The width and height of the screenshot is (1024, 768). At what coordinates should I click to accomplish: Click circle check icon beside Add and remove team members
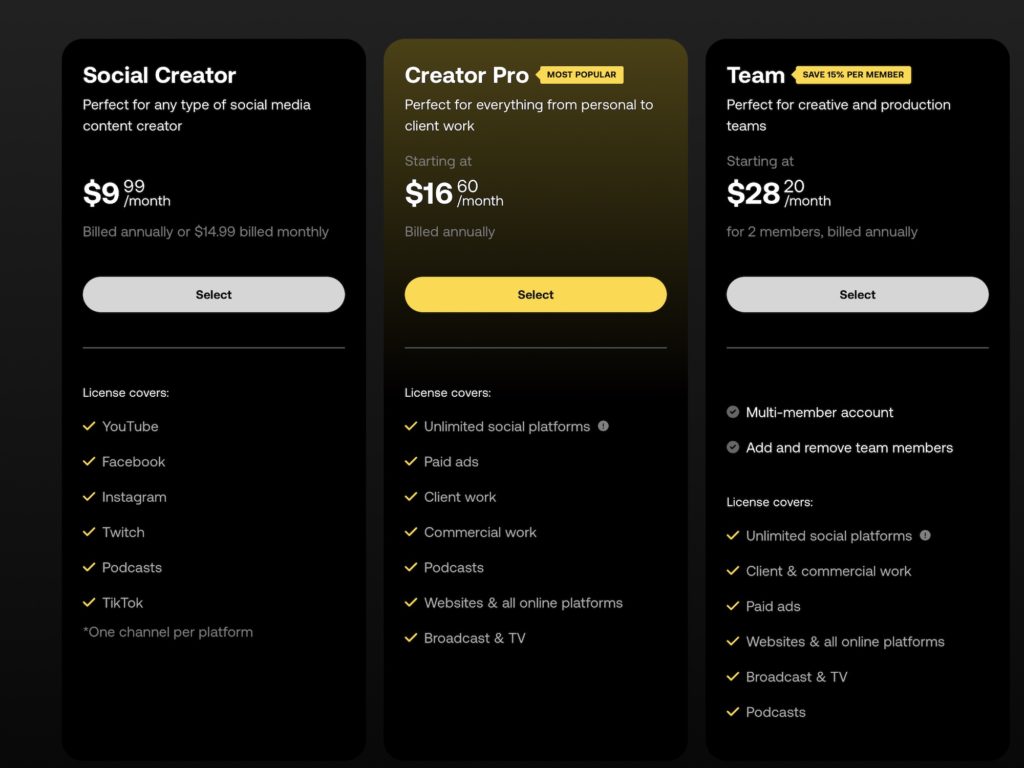click(x=733, y=447)
